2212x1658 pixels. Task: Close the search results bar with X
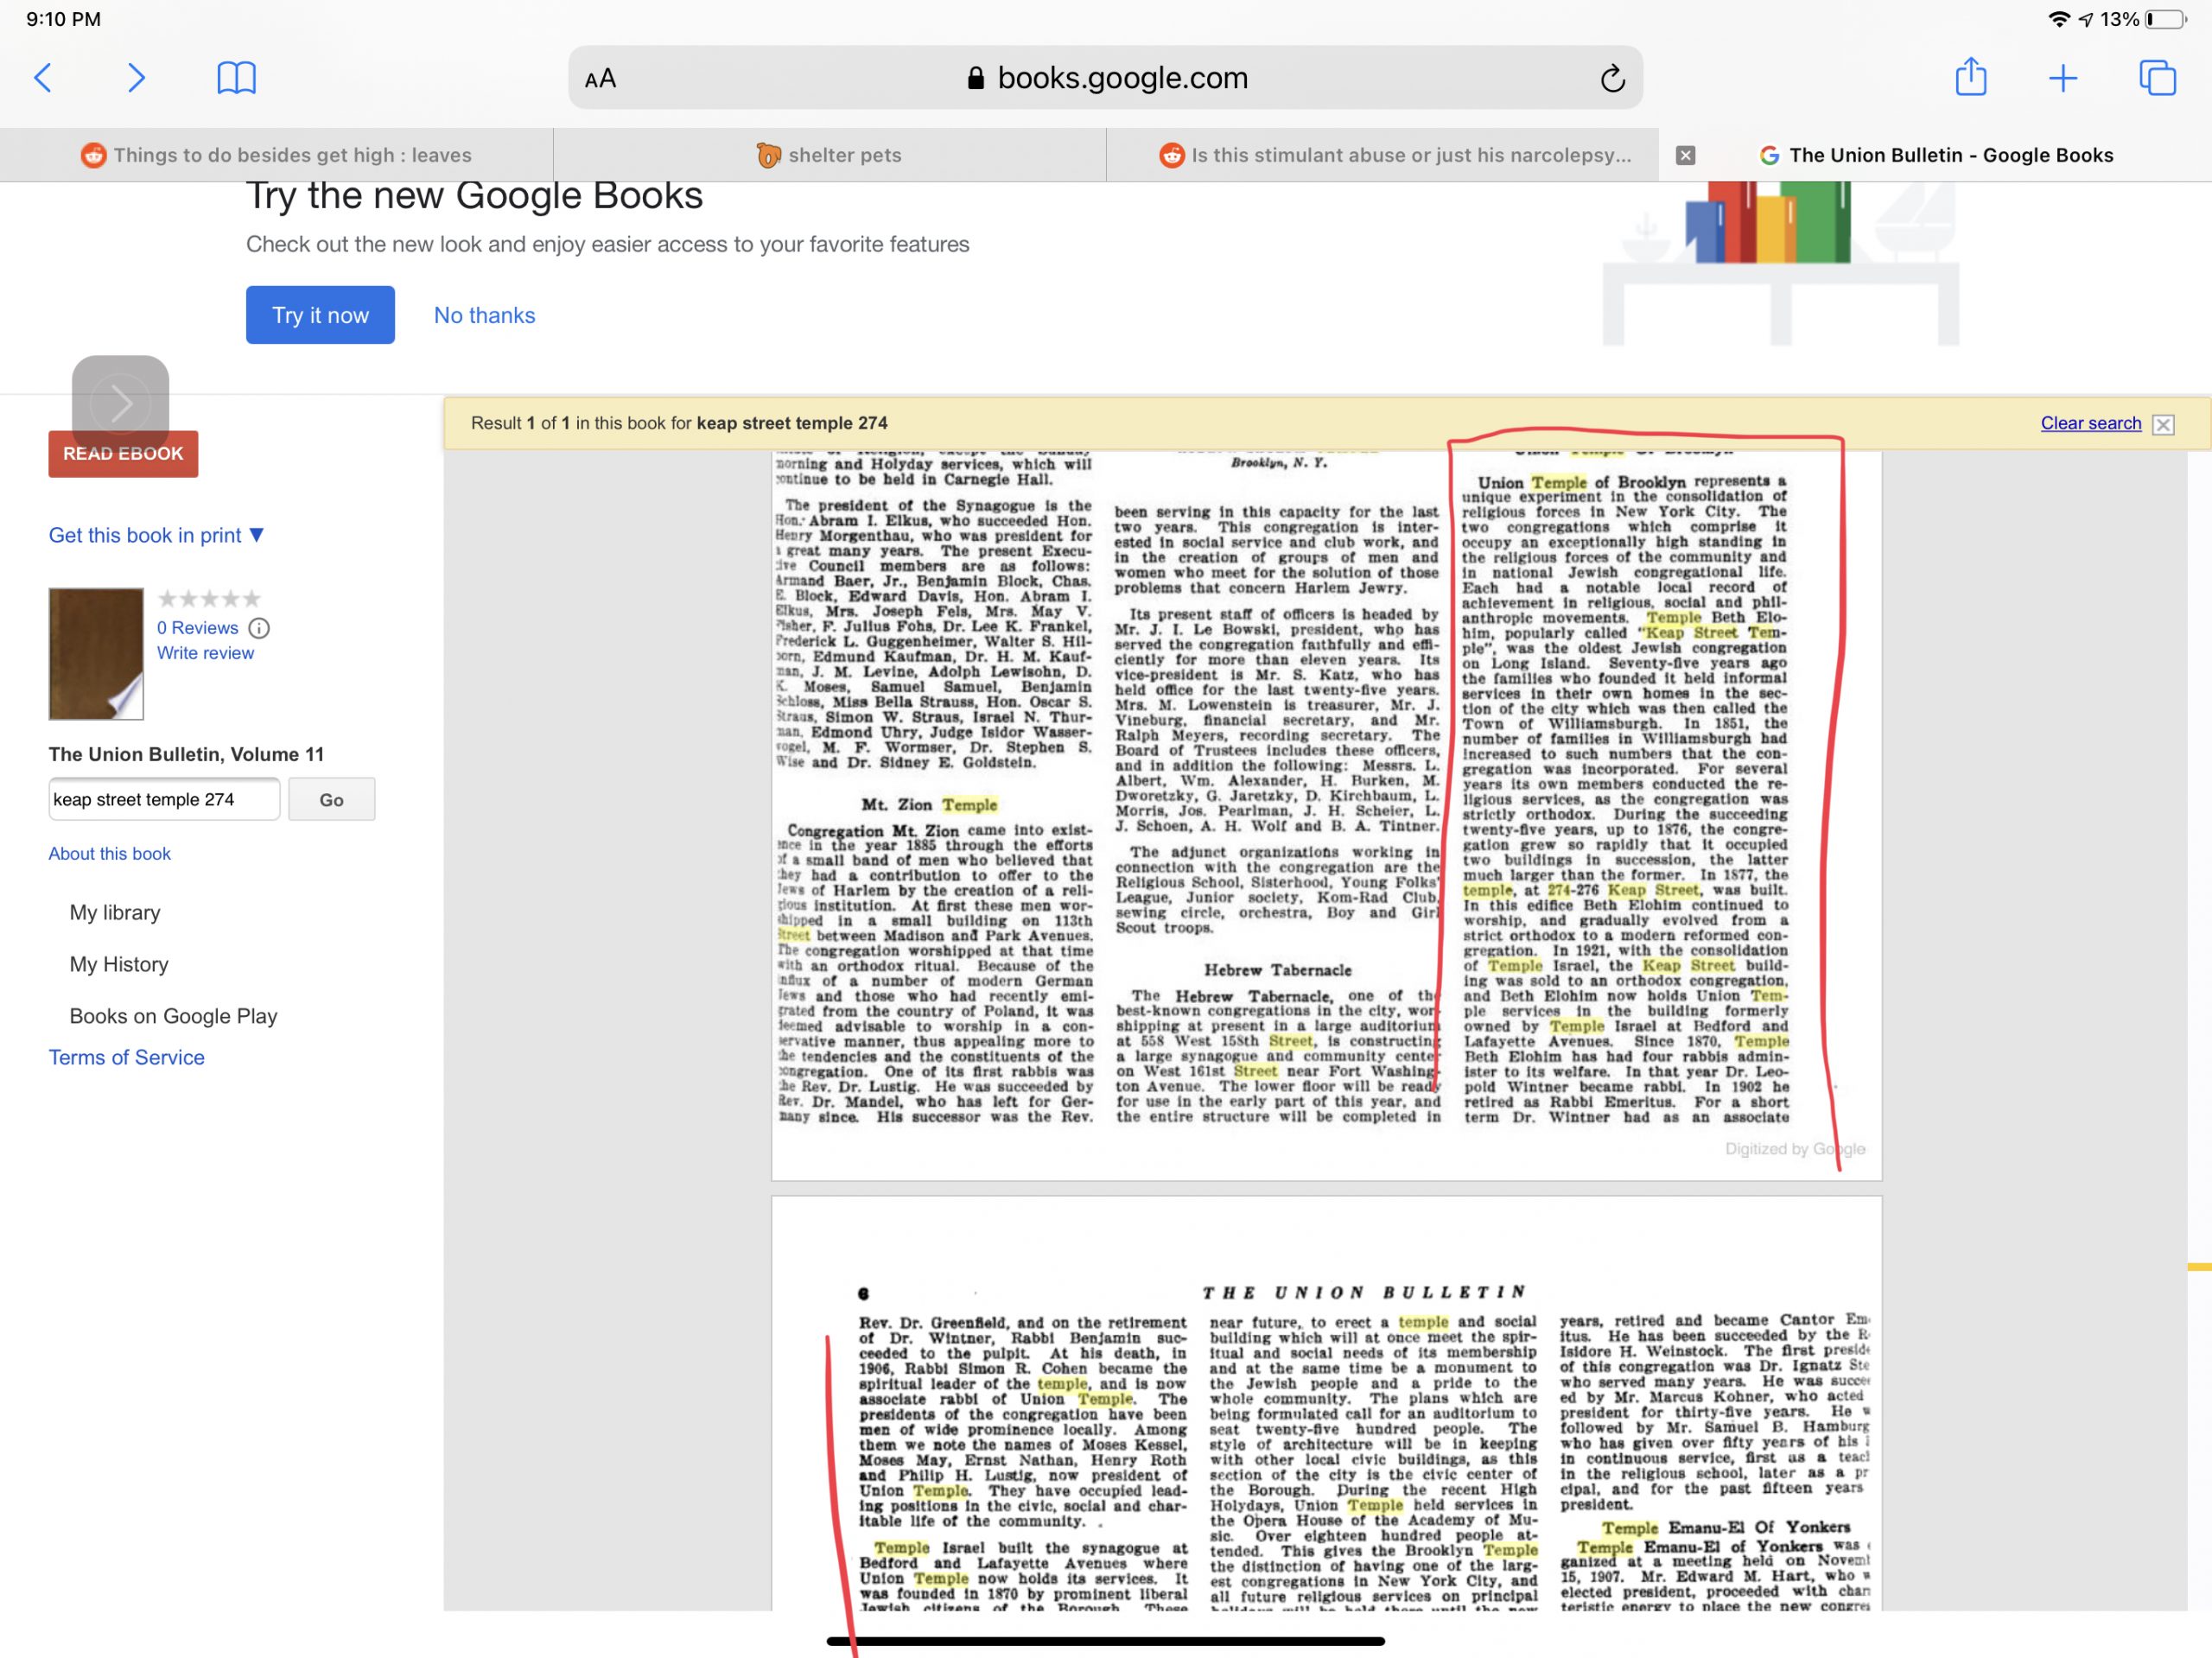click(2163, 424)
